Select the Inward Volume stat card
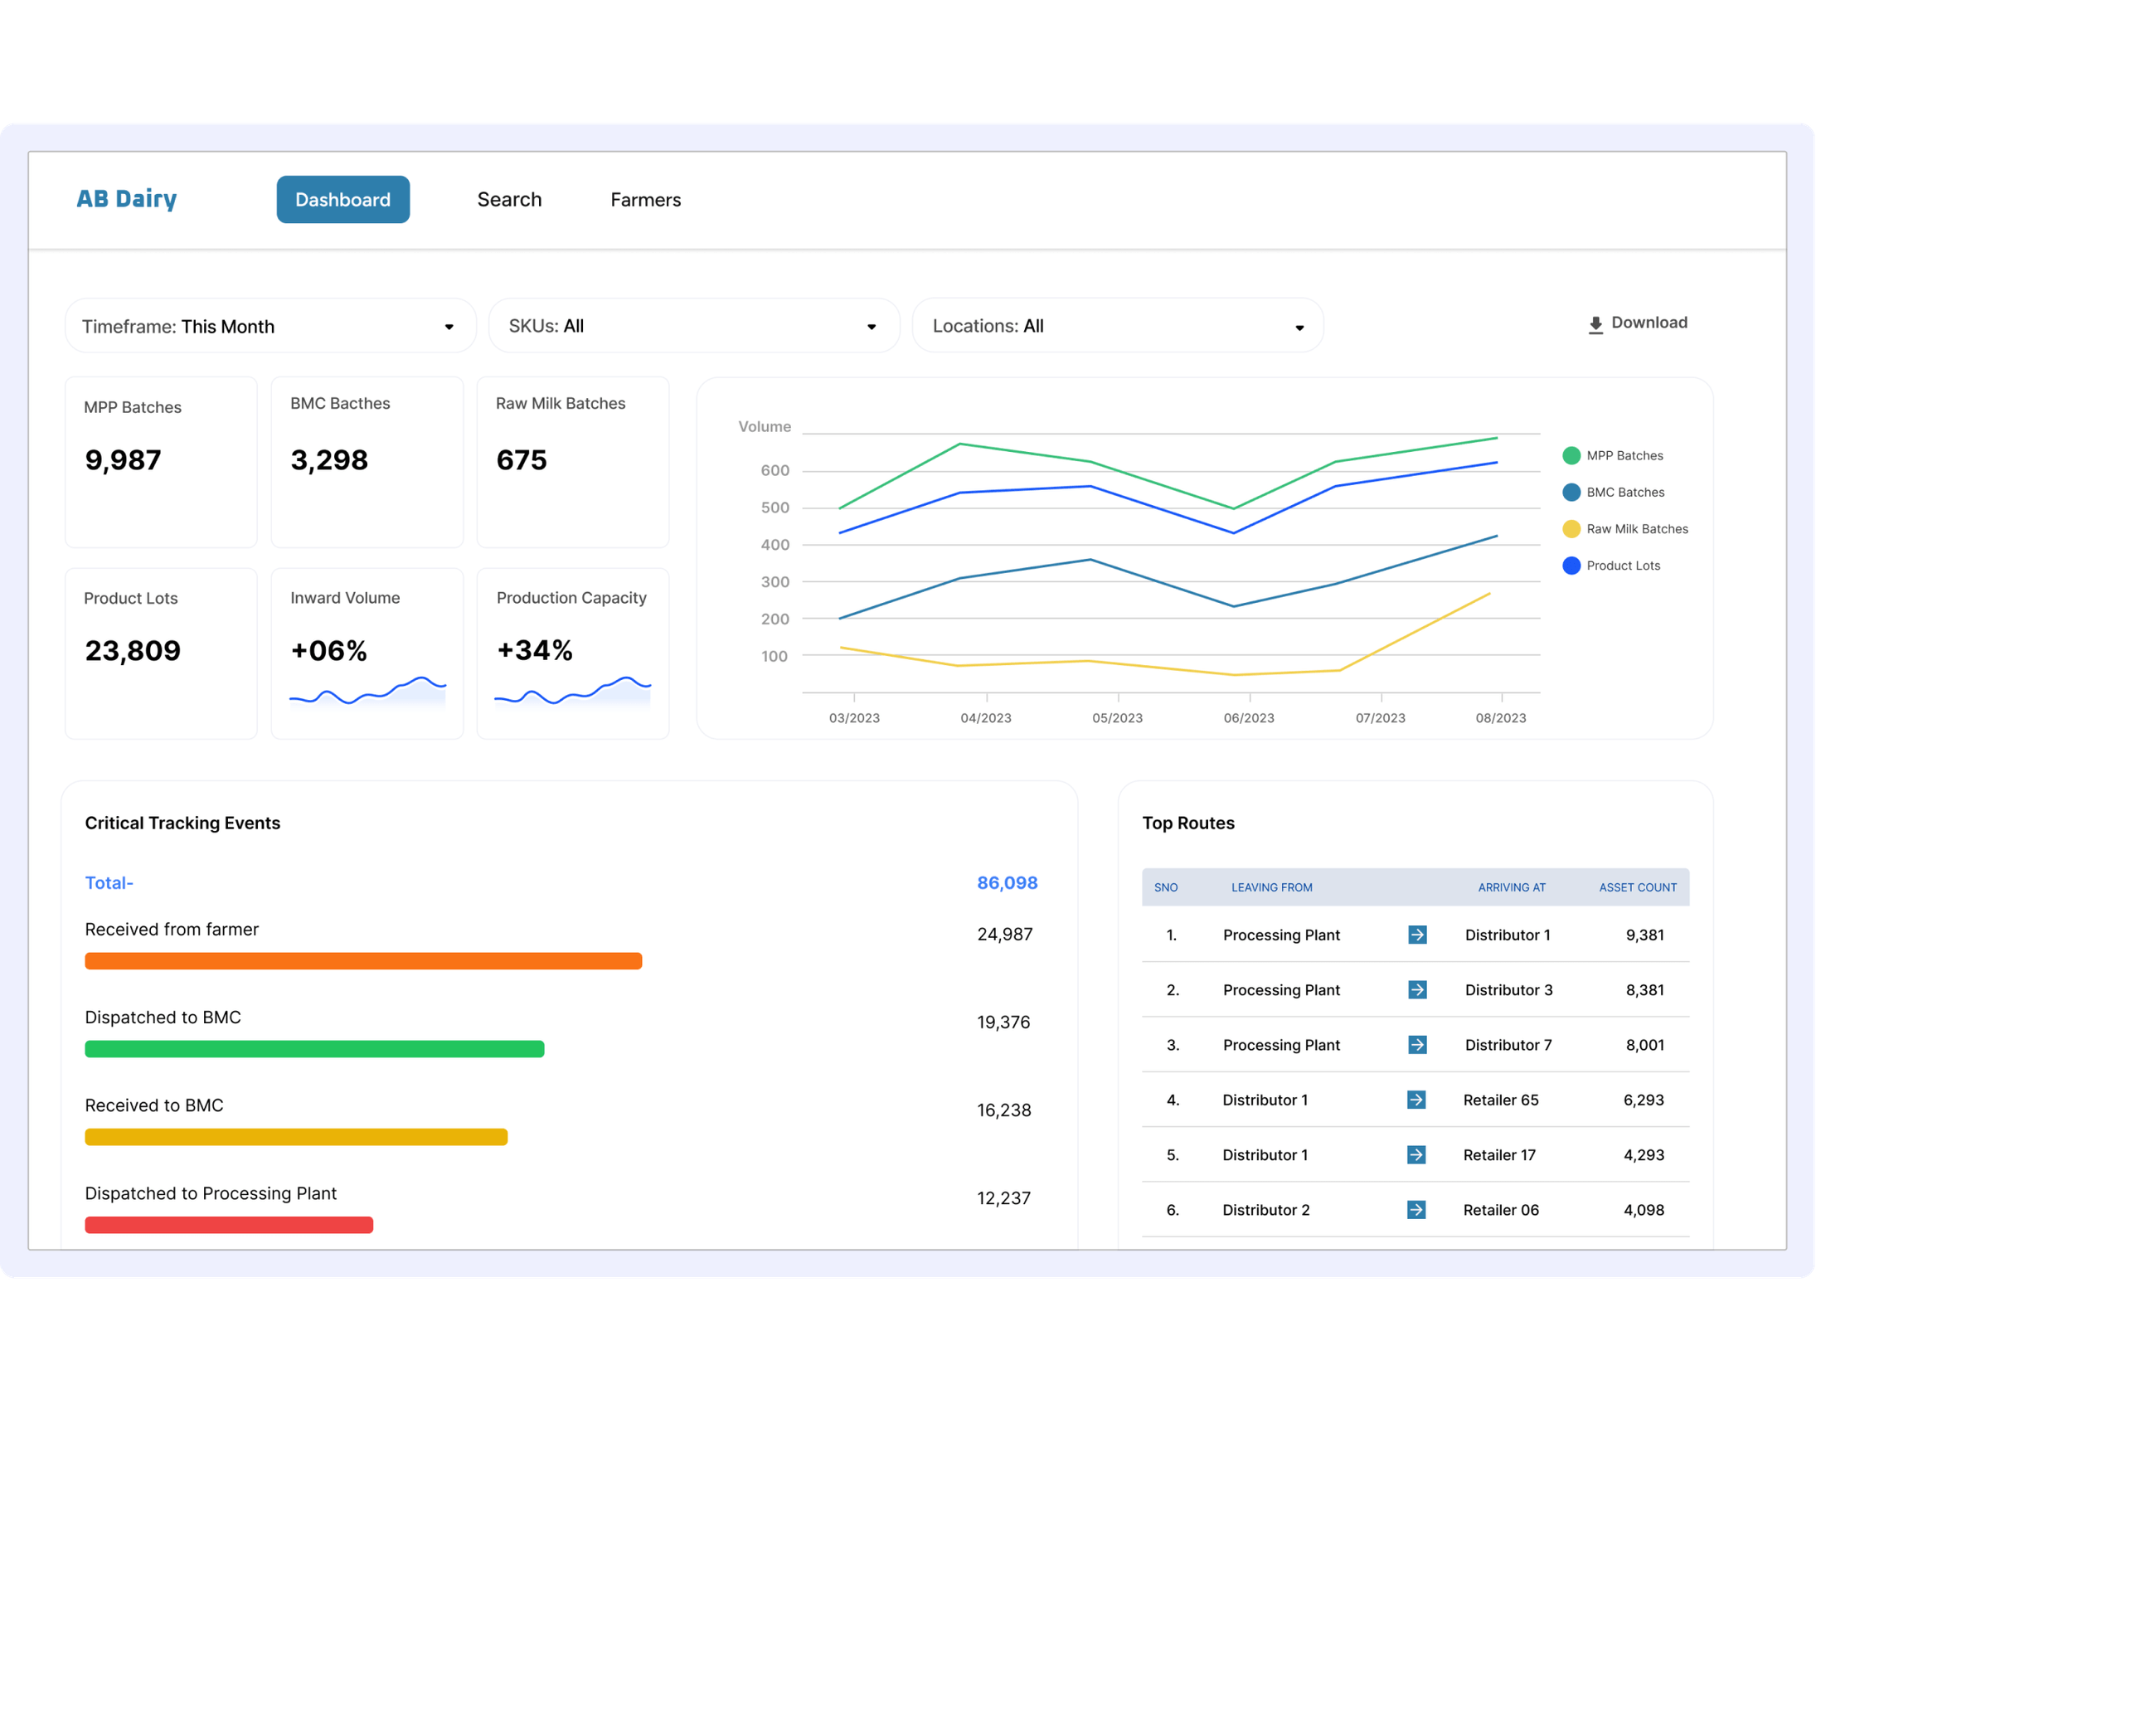Image resolution: width=2156 pixels, height=1734 pixels. [x=367, y=654]
